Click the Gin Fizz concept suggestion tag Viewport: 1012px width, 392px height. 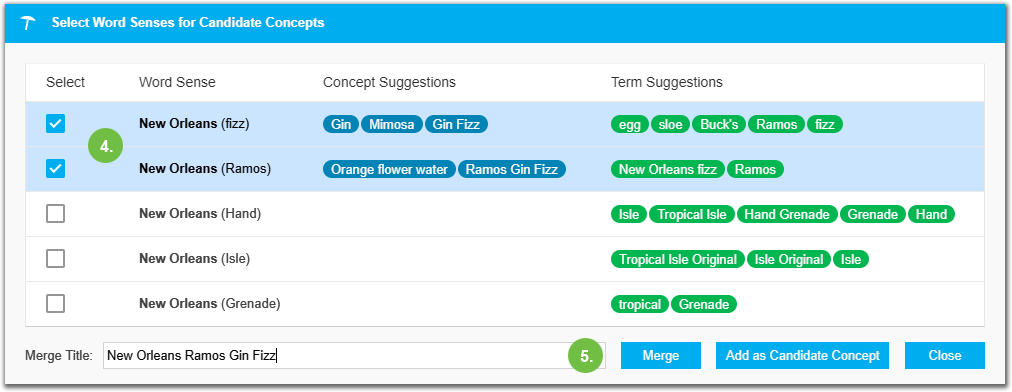tap(456, 124)
